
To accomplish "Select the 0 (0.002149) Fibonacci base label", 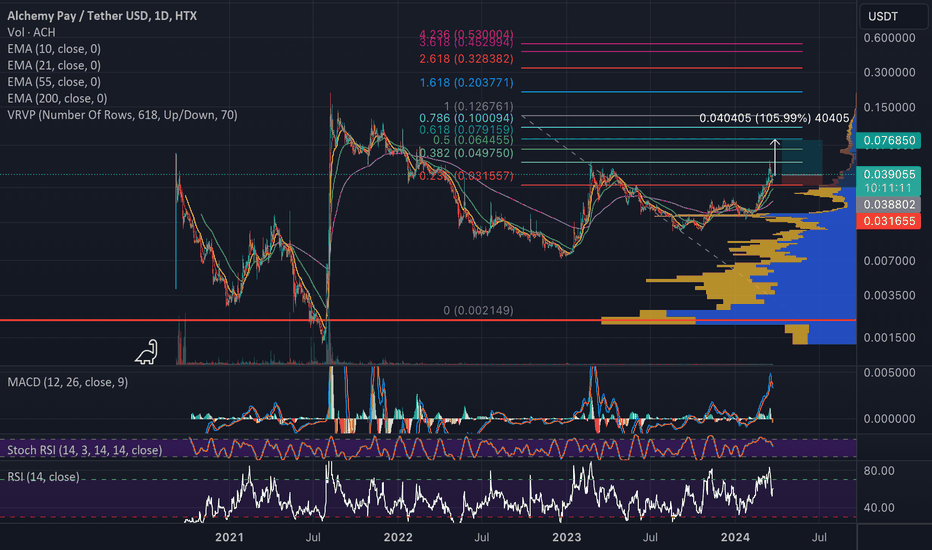I will tap(478, 310).
